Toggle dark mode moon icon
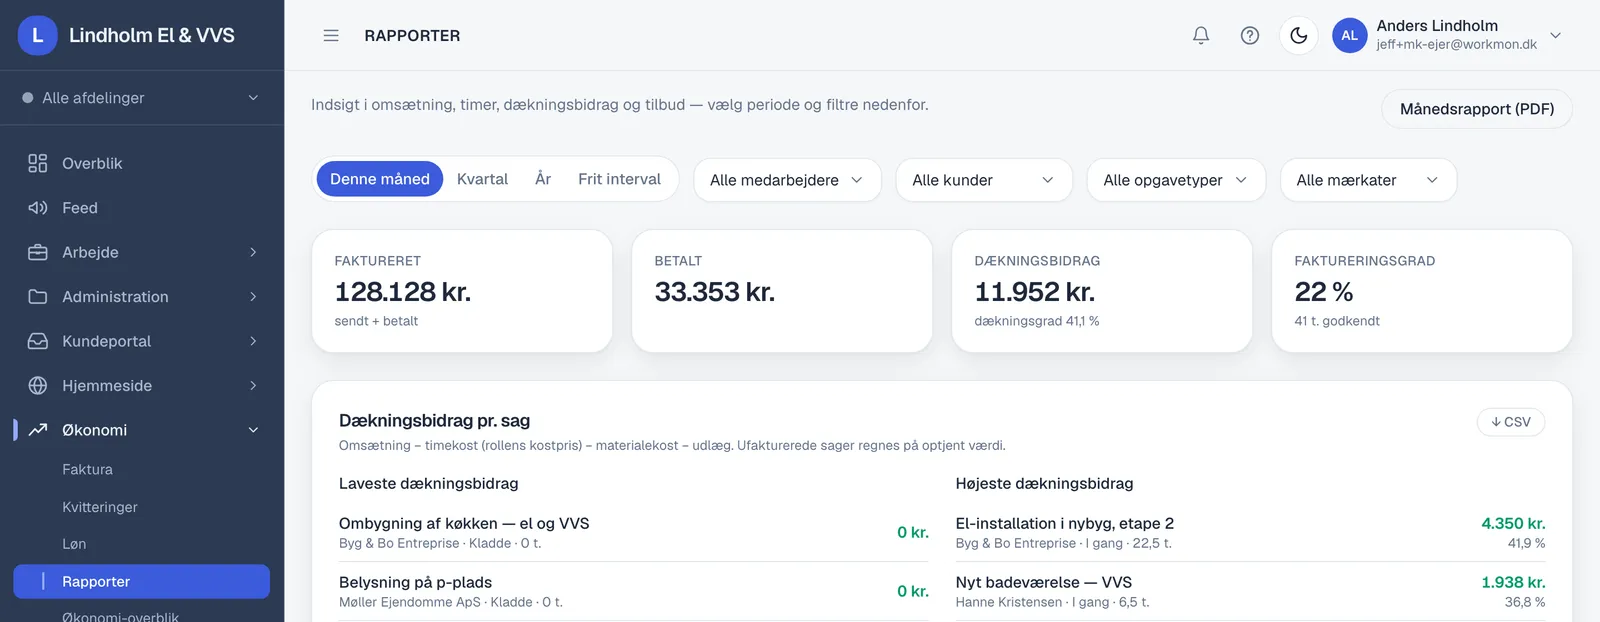1600x622 pixels. 1299,36
